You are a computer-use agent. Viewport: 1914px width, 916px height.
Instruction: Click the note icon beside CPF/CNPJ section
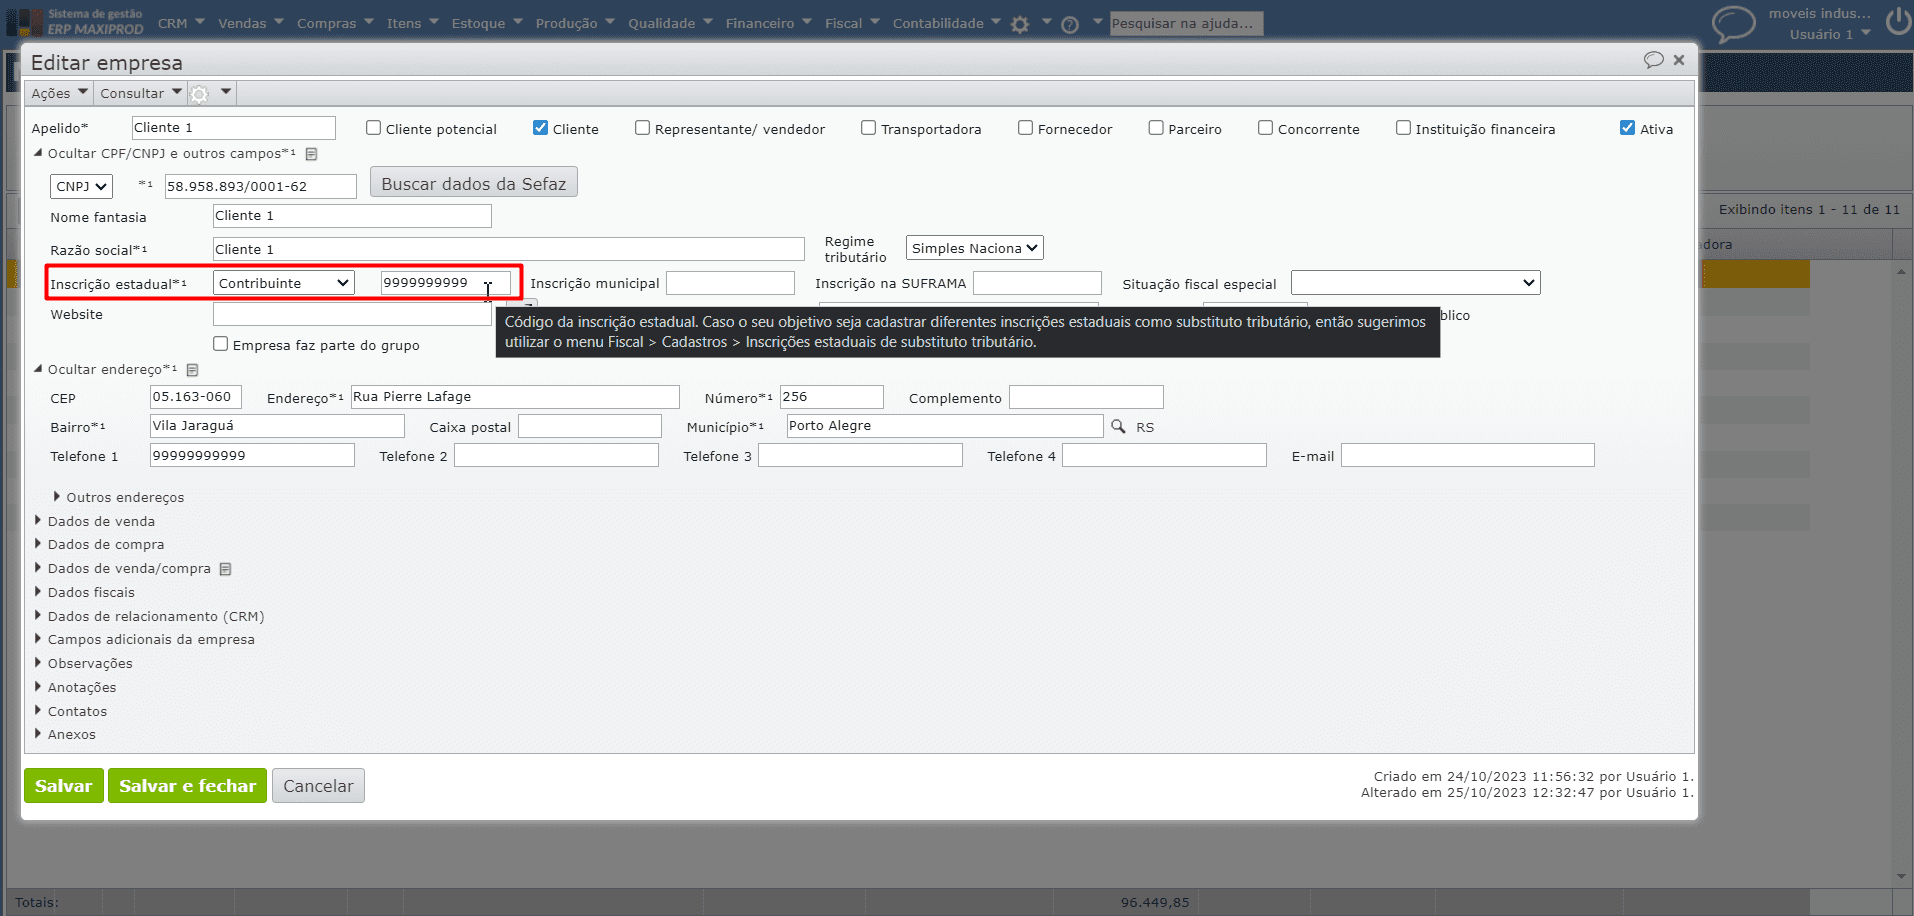[311, 154]
